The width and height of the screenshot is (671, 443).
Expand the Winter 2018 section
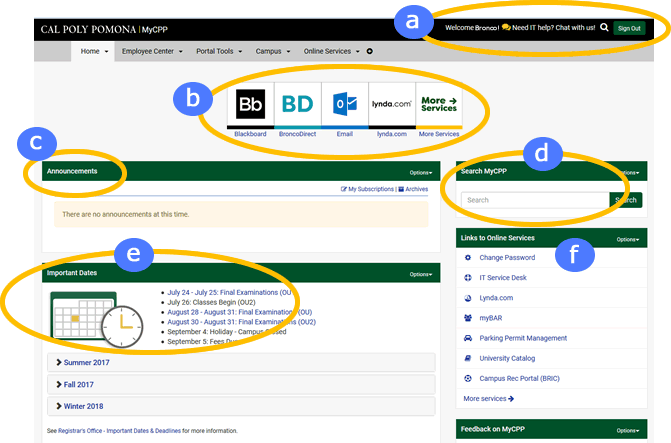241,406
